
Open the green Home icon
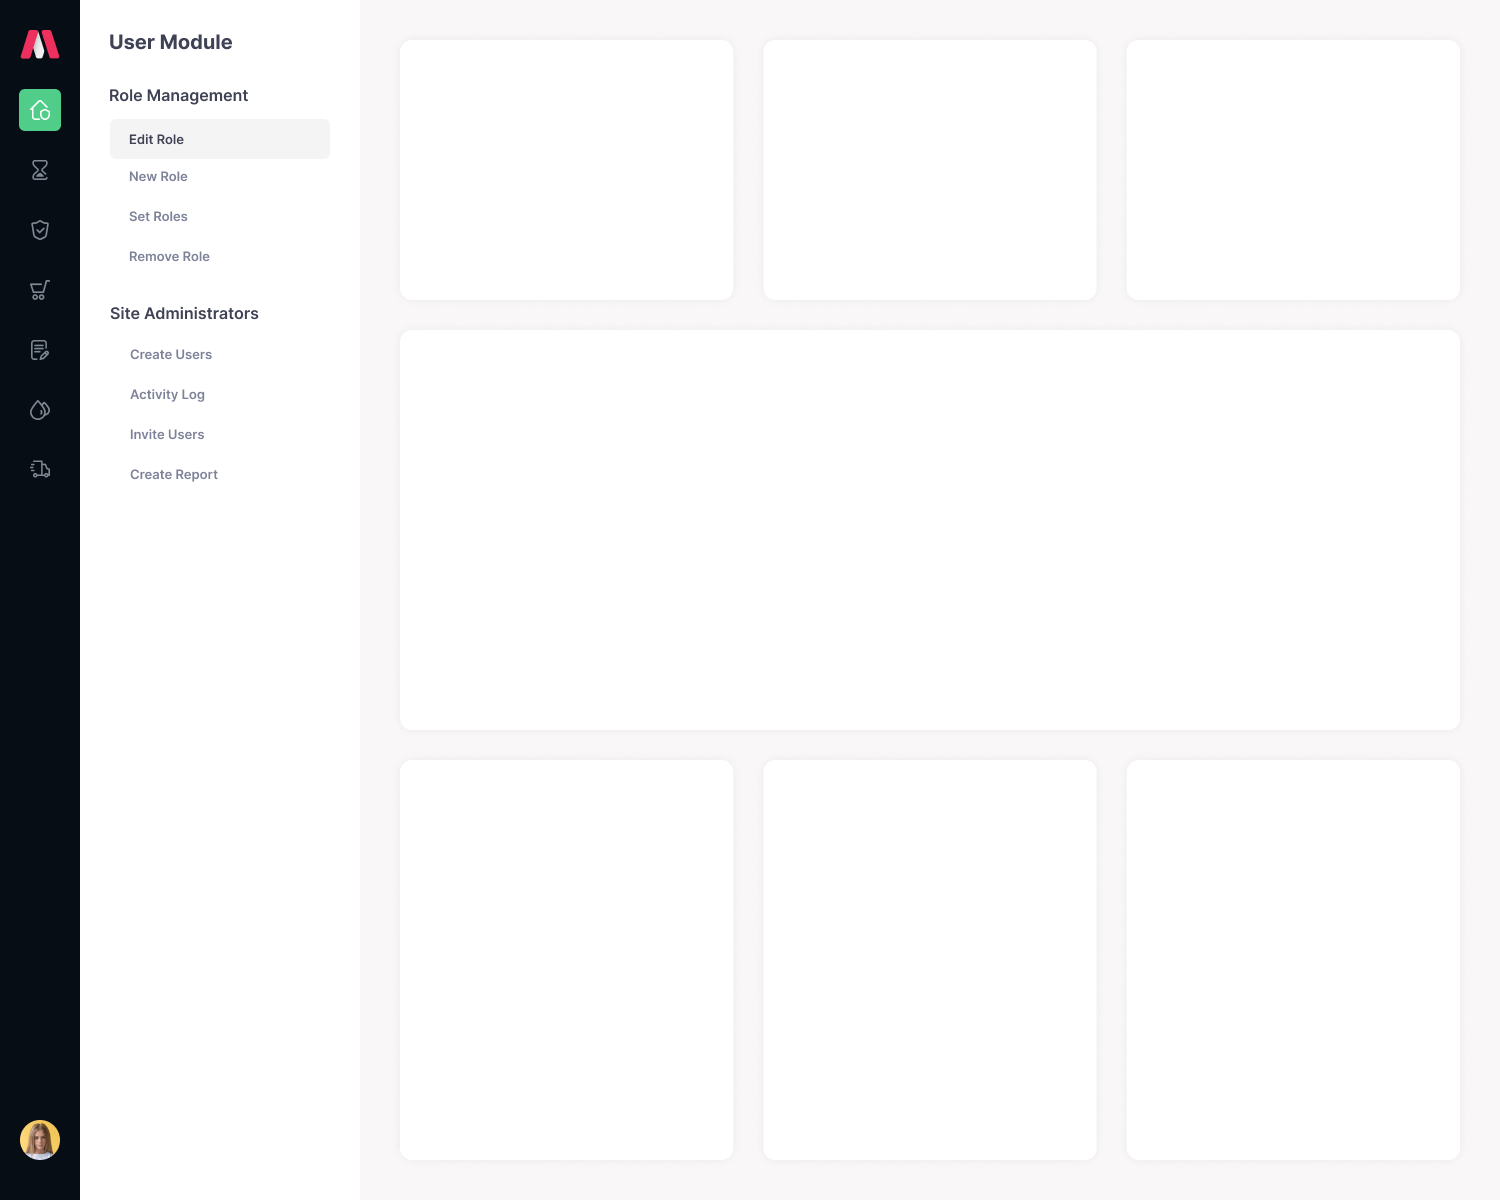[x=40, y=110]
